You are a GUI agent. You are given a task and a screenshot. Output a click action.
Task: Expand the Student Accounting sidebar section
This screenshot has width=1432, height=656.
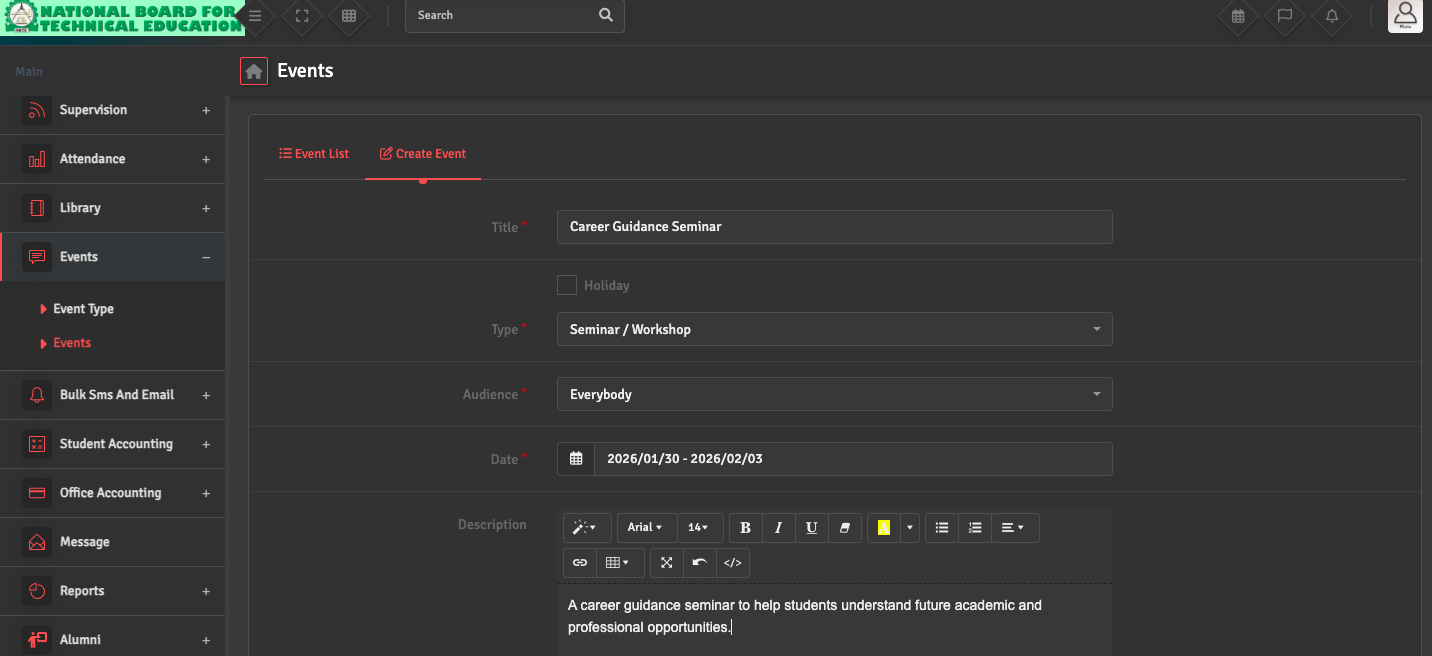pyautogui.click(x=116, y=444)
